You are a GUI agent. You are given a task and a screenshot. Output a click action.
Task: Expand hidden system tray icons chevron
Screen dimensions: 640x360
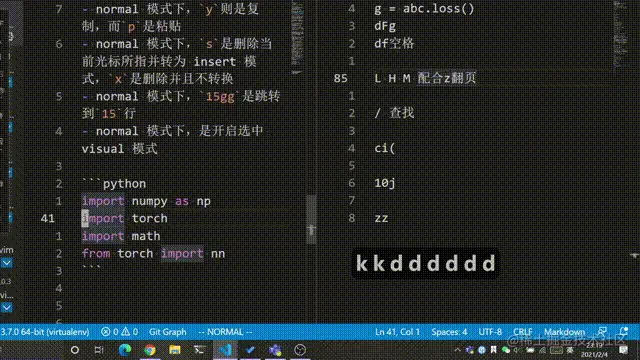click(x=457, y=350)
